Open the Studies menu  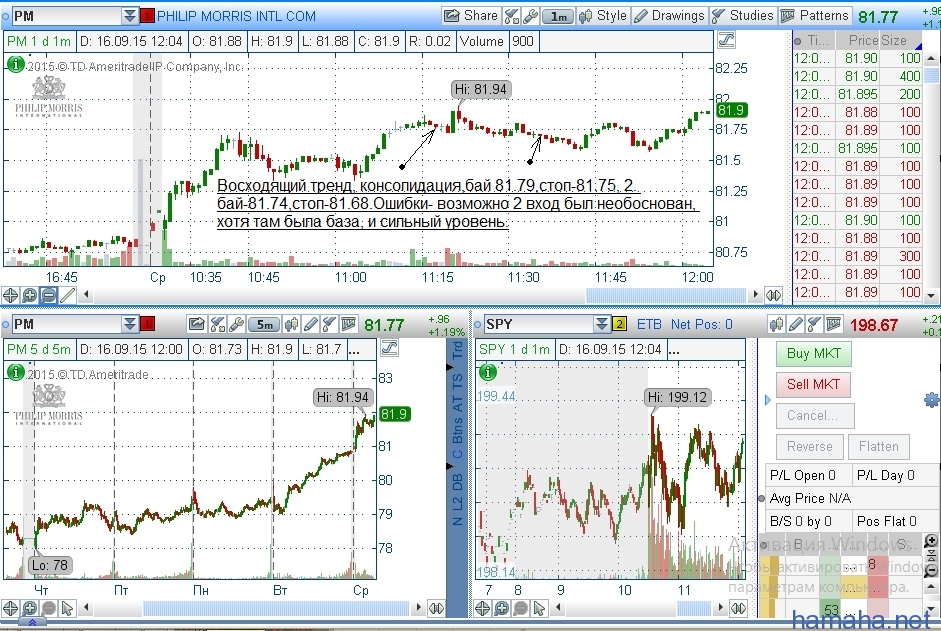(743, 16)
